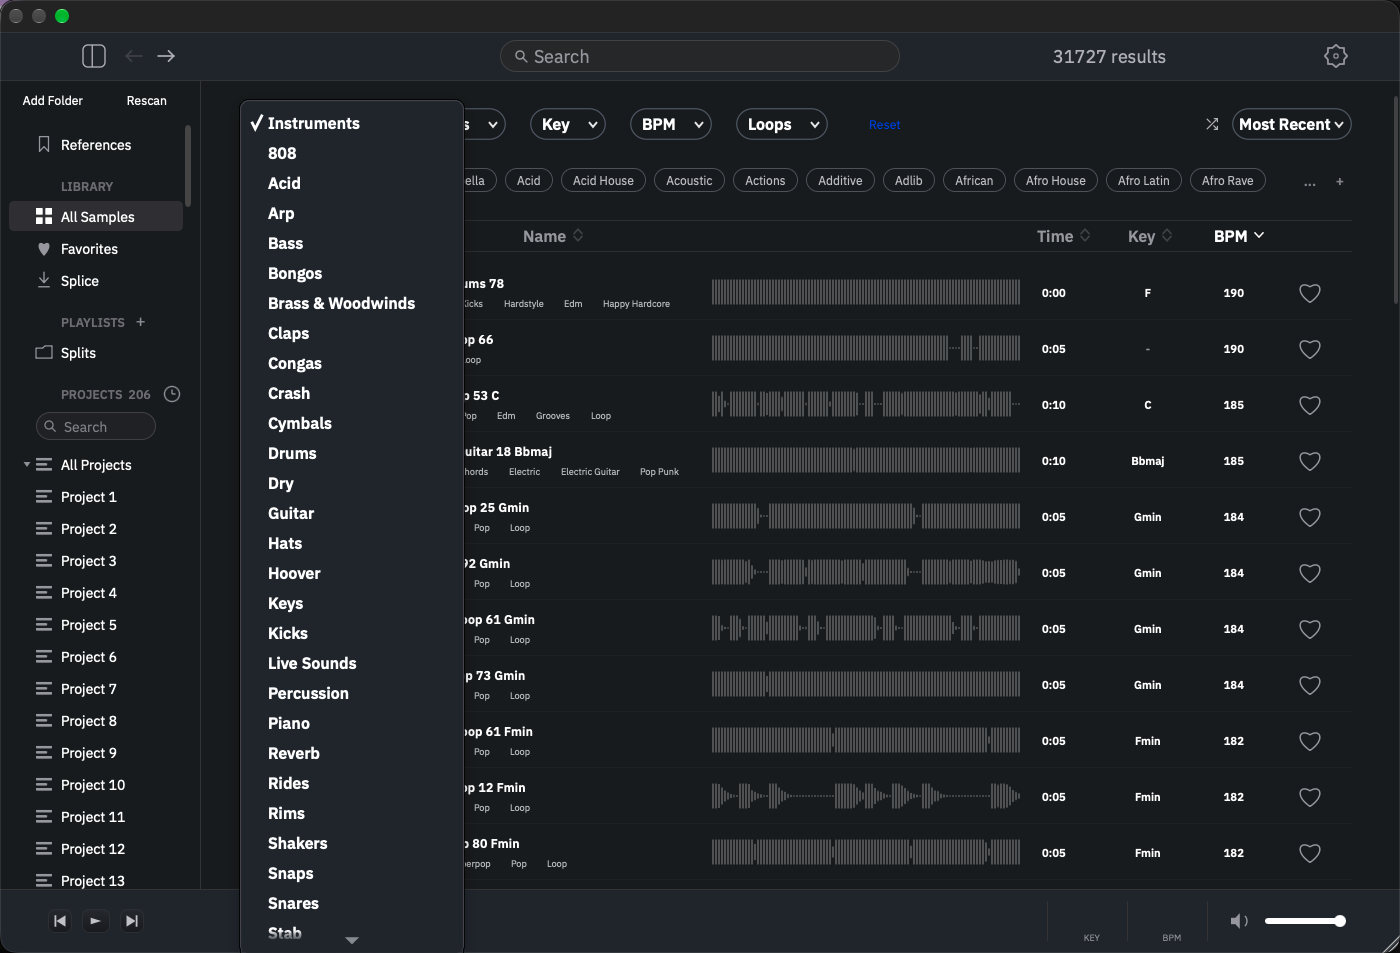Seek in the ums 78 waveform
This screenshot has height=953, width=1400.
pyautogui.click(x=866, y=292)
